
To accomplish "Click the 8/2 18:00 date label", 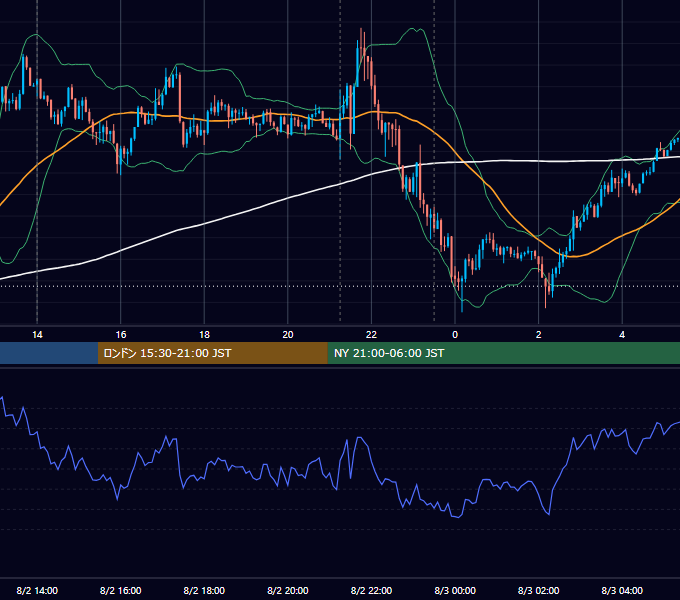I will pos(204,590).
